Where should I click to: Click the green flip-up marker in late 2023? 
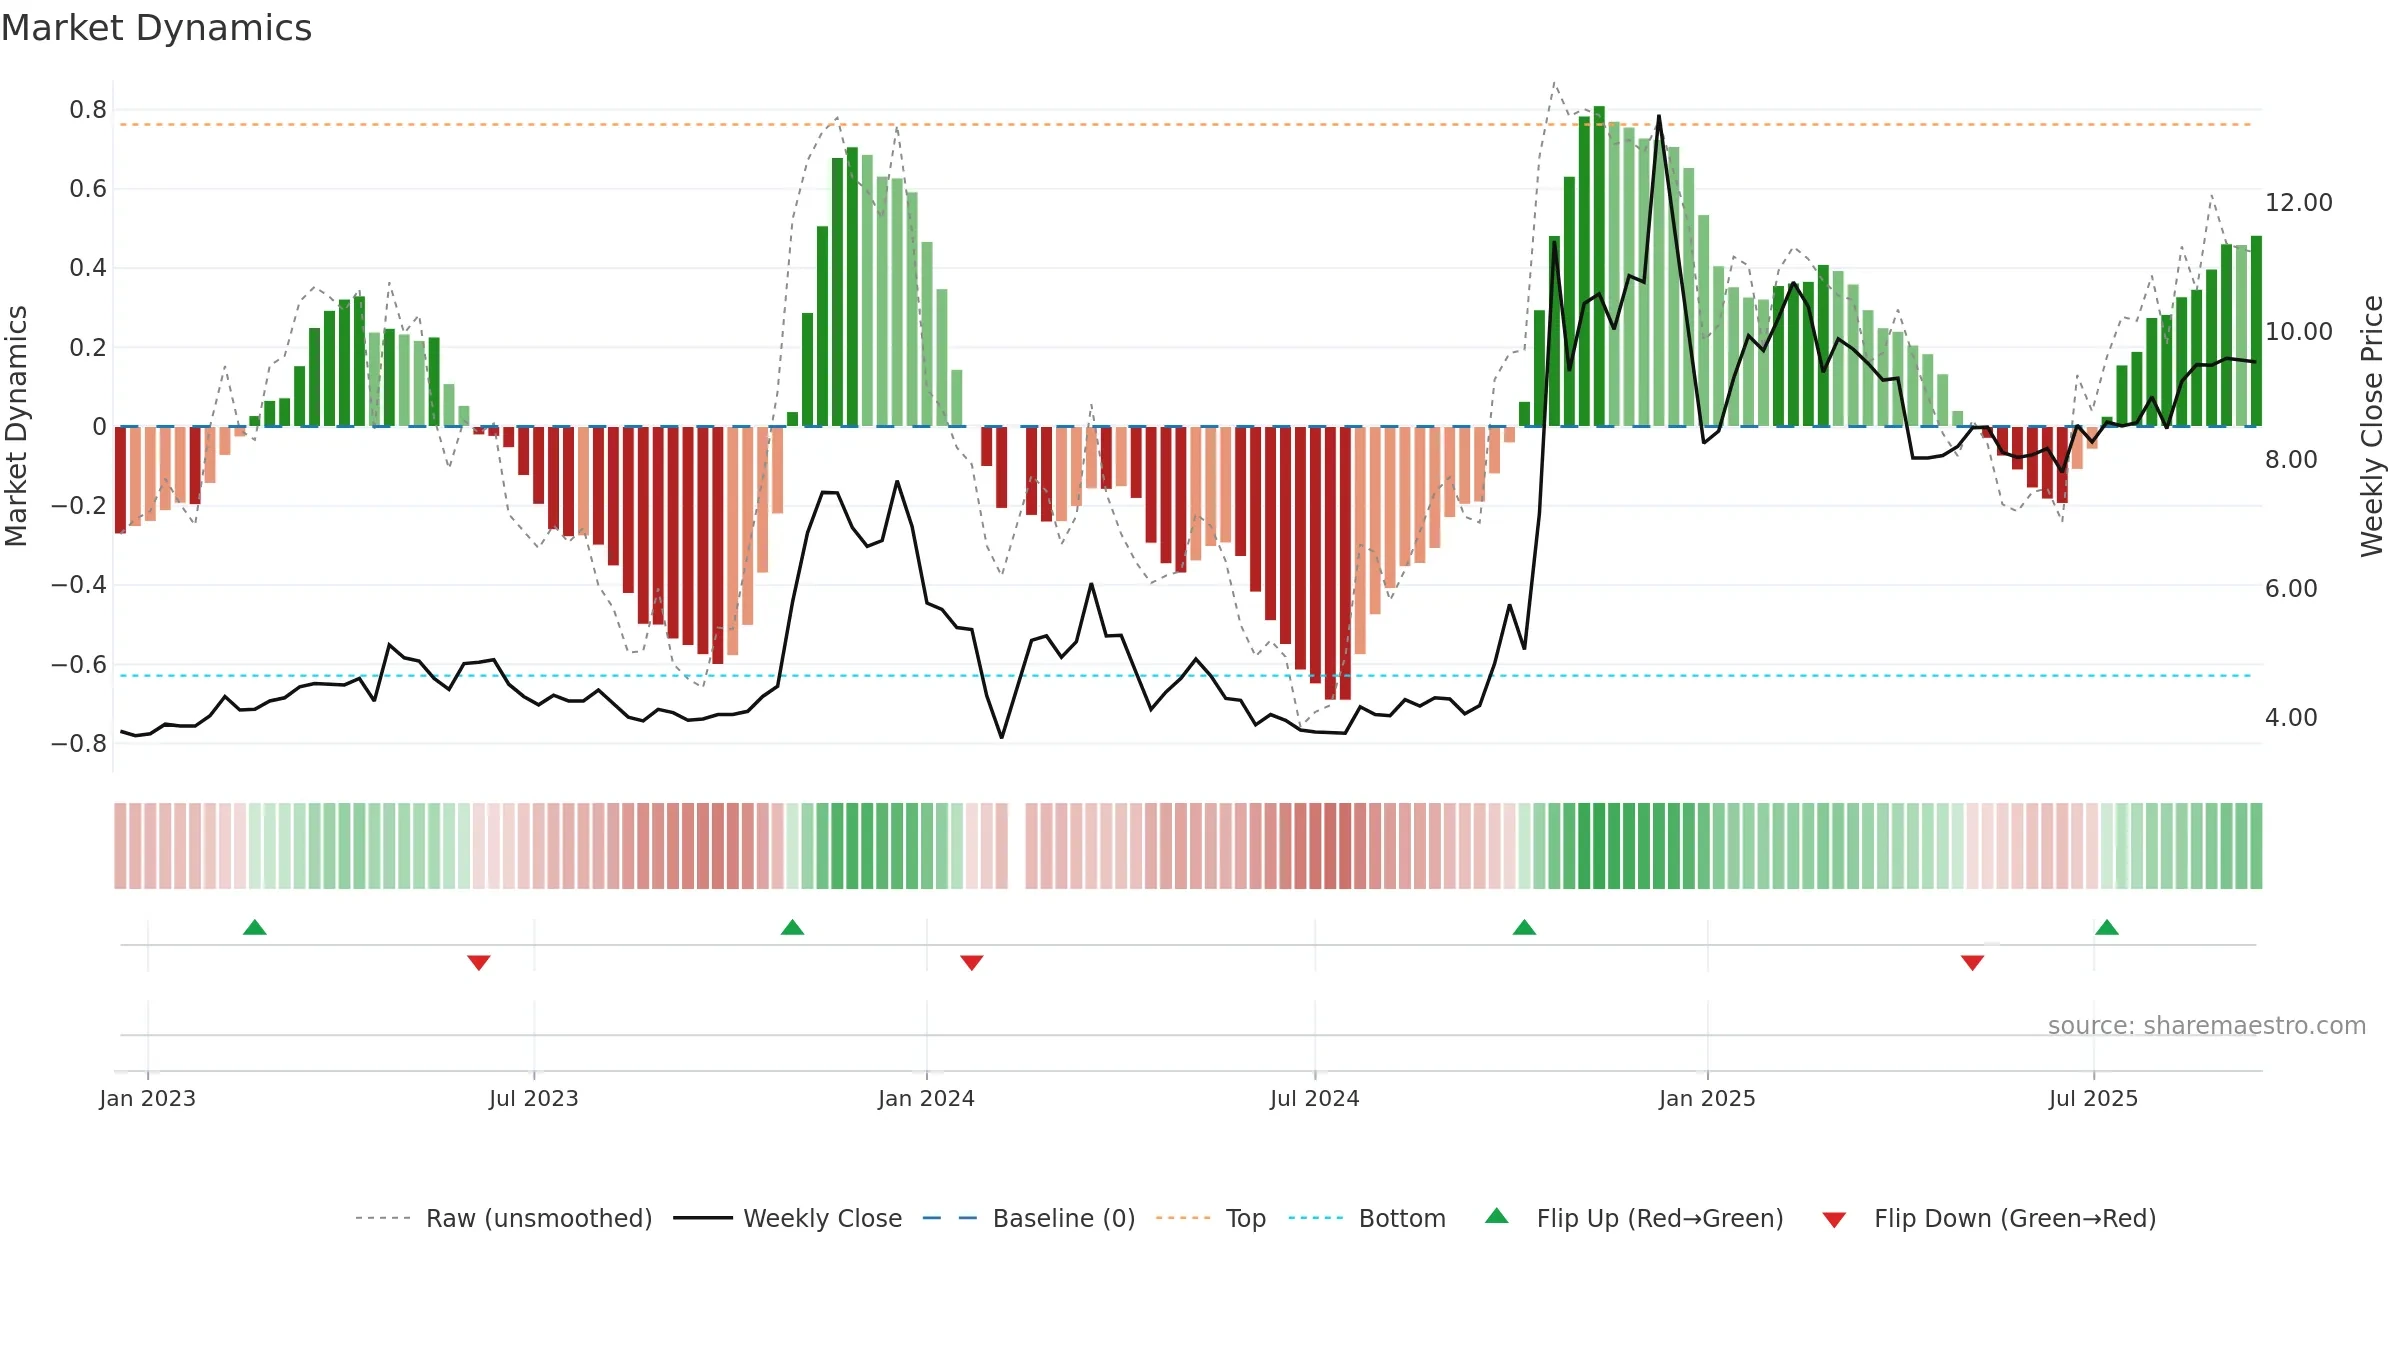click(x=793, y=927)
